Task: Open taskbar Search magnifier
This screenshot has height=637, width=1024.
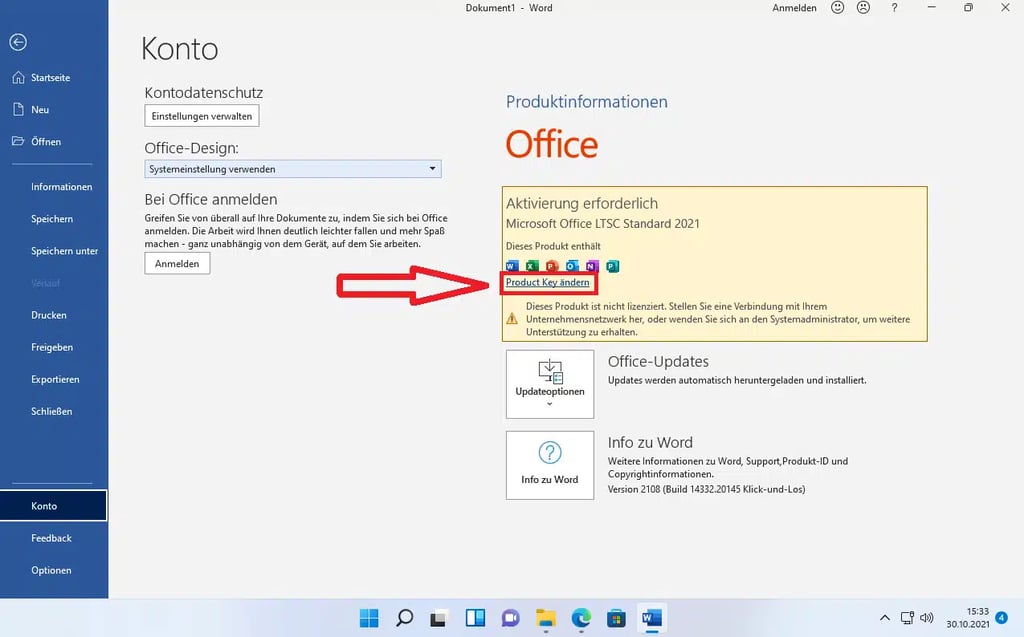Action: pos(404,617)
